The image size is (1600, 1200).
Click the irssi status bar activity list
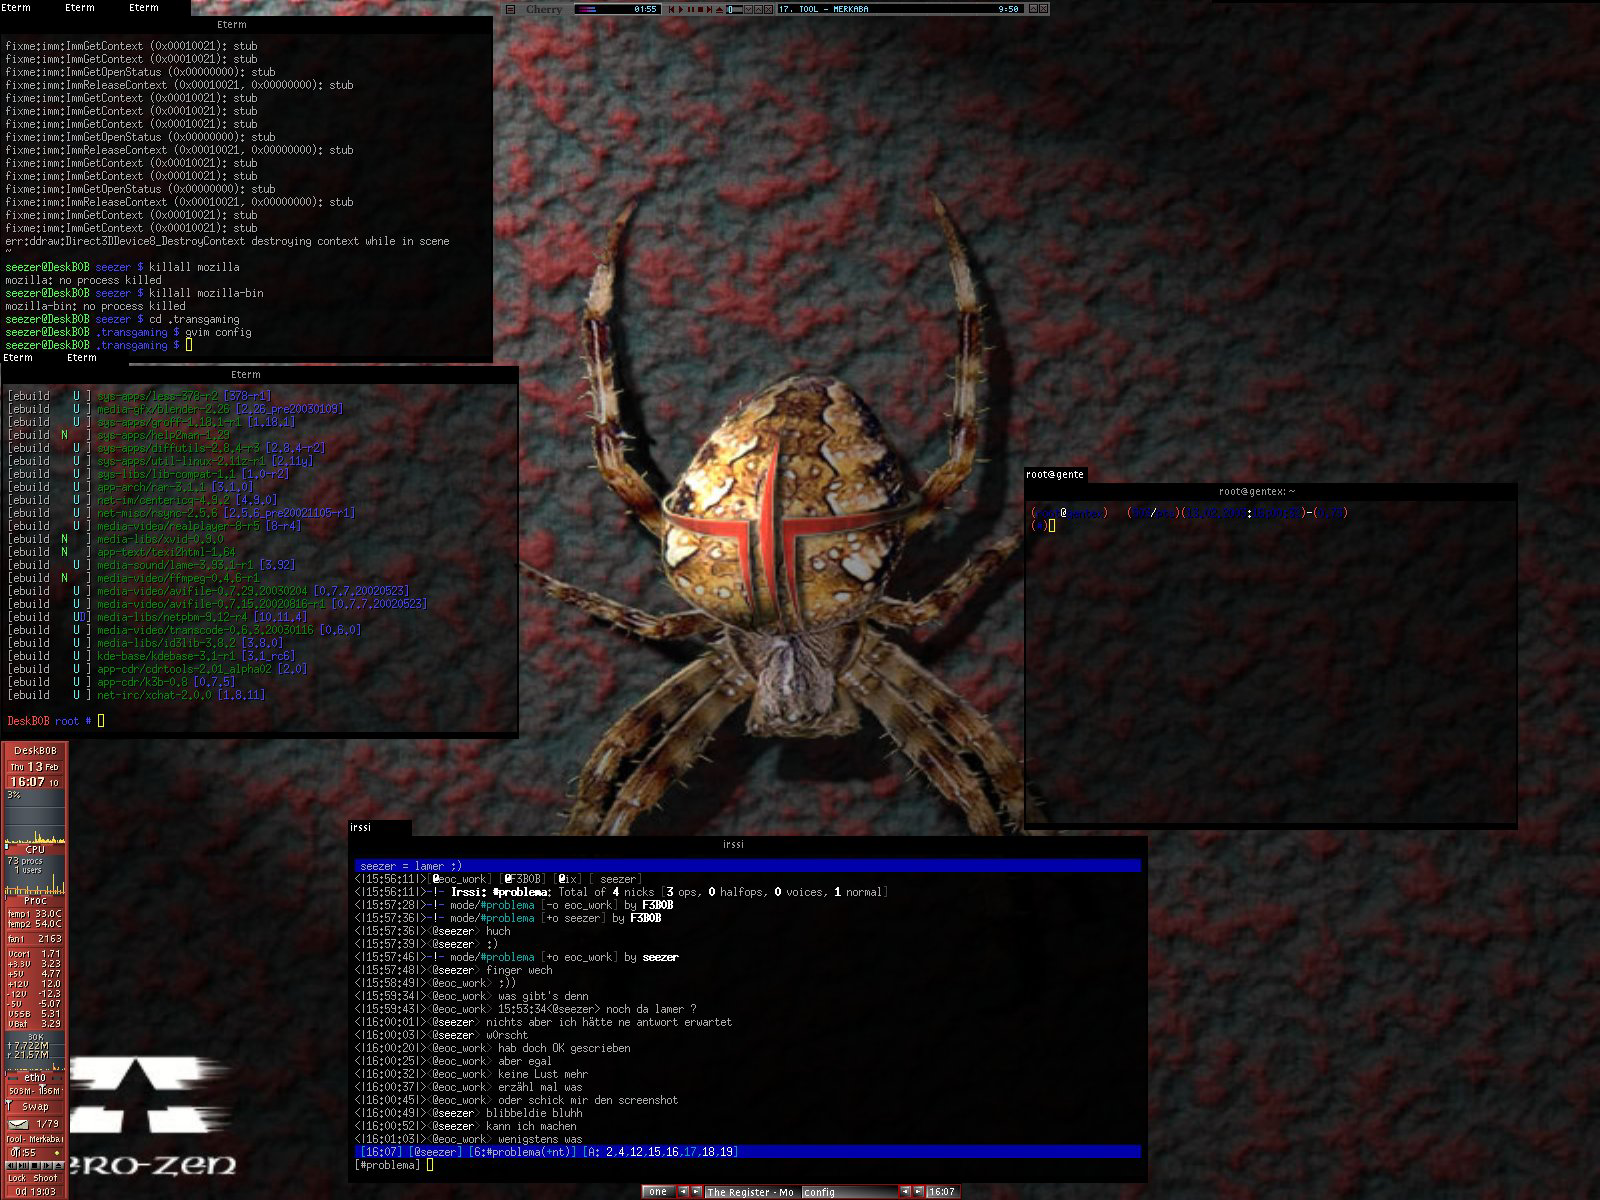pos(660,1152)
